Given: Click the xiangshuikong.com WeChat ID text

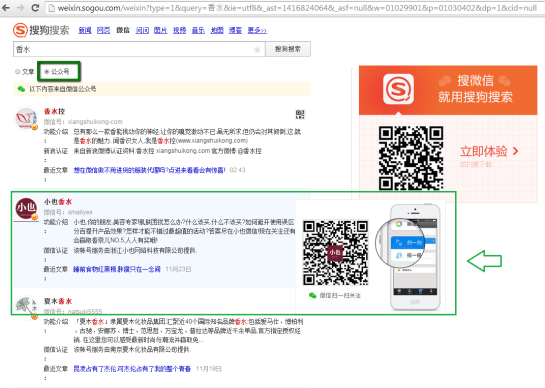Looking at the screenshot, I should point(95,122).
